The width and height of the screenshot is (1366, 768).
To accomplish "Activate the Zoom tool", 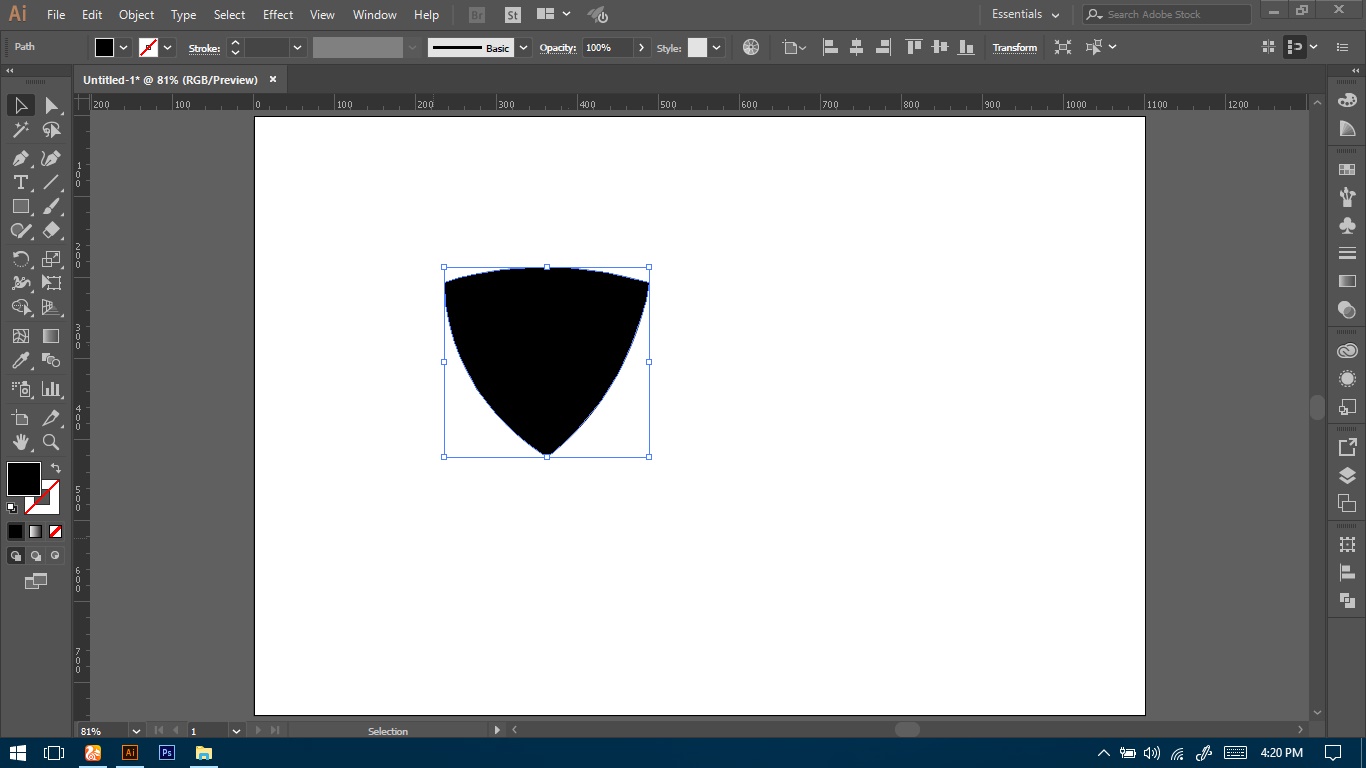I will [51, 442].
